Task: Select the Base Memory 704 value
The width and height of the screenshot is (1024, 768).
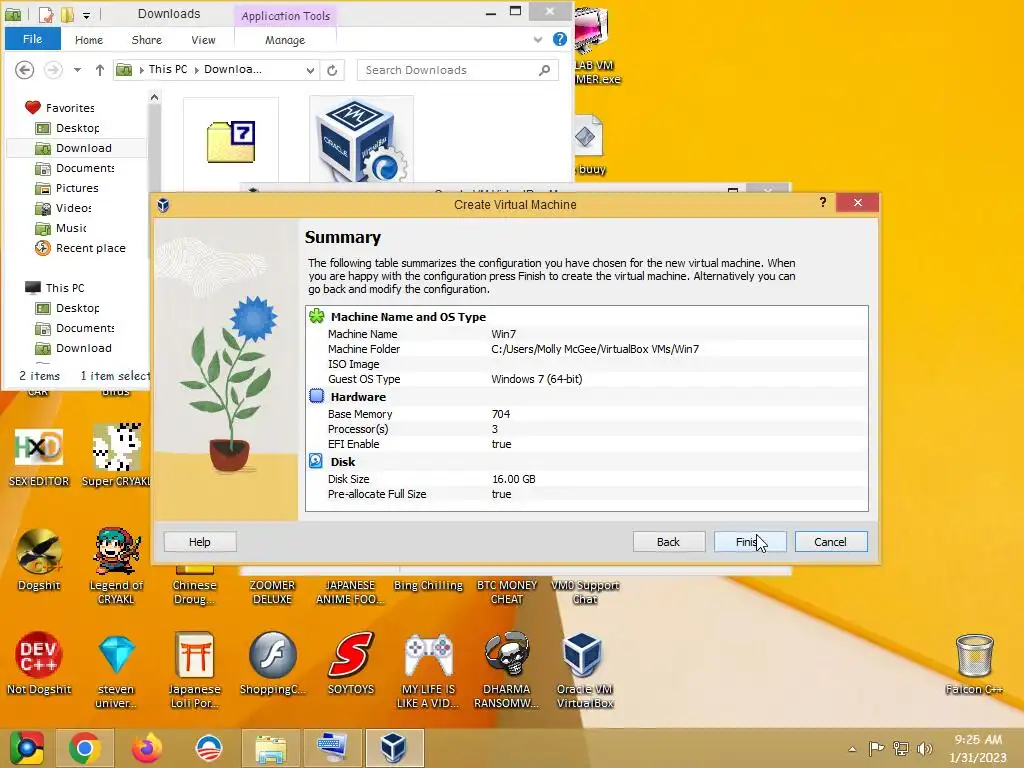Action: click(501, 413)
